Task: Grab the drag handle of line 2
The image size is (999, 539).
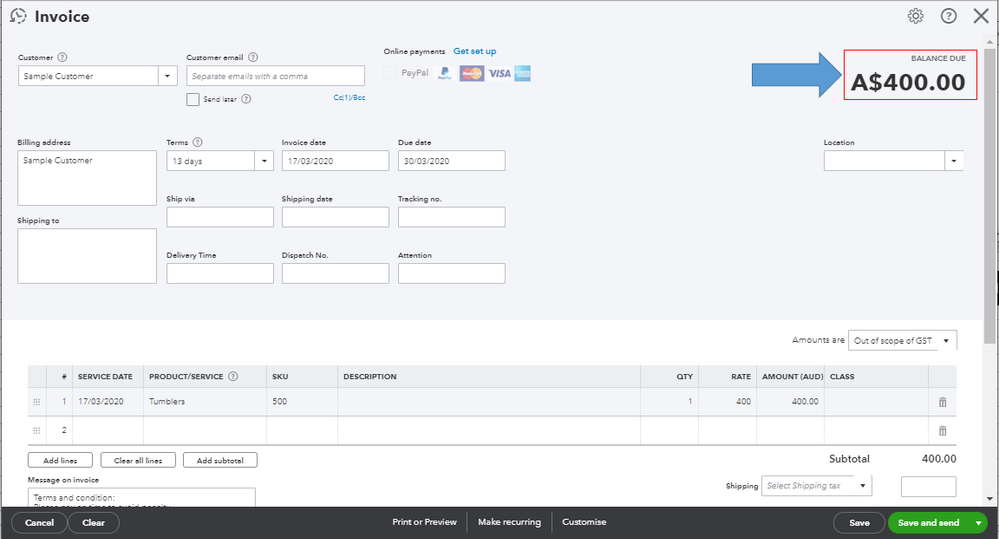Action: [x=36, y=431]
